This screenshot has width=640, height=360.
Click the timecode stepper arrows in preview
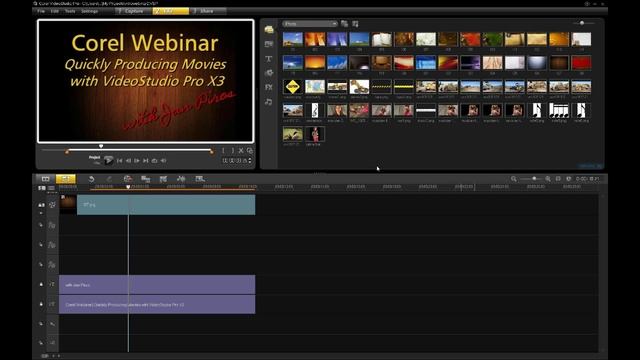250,161
